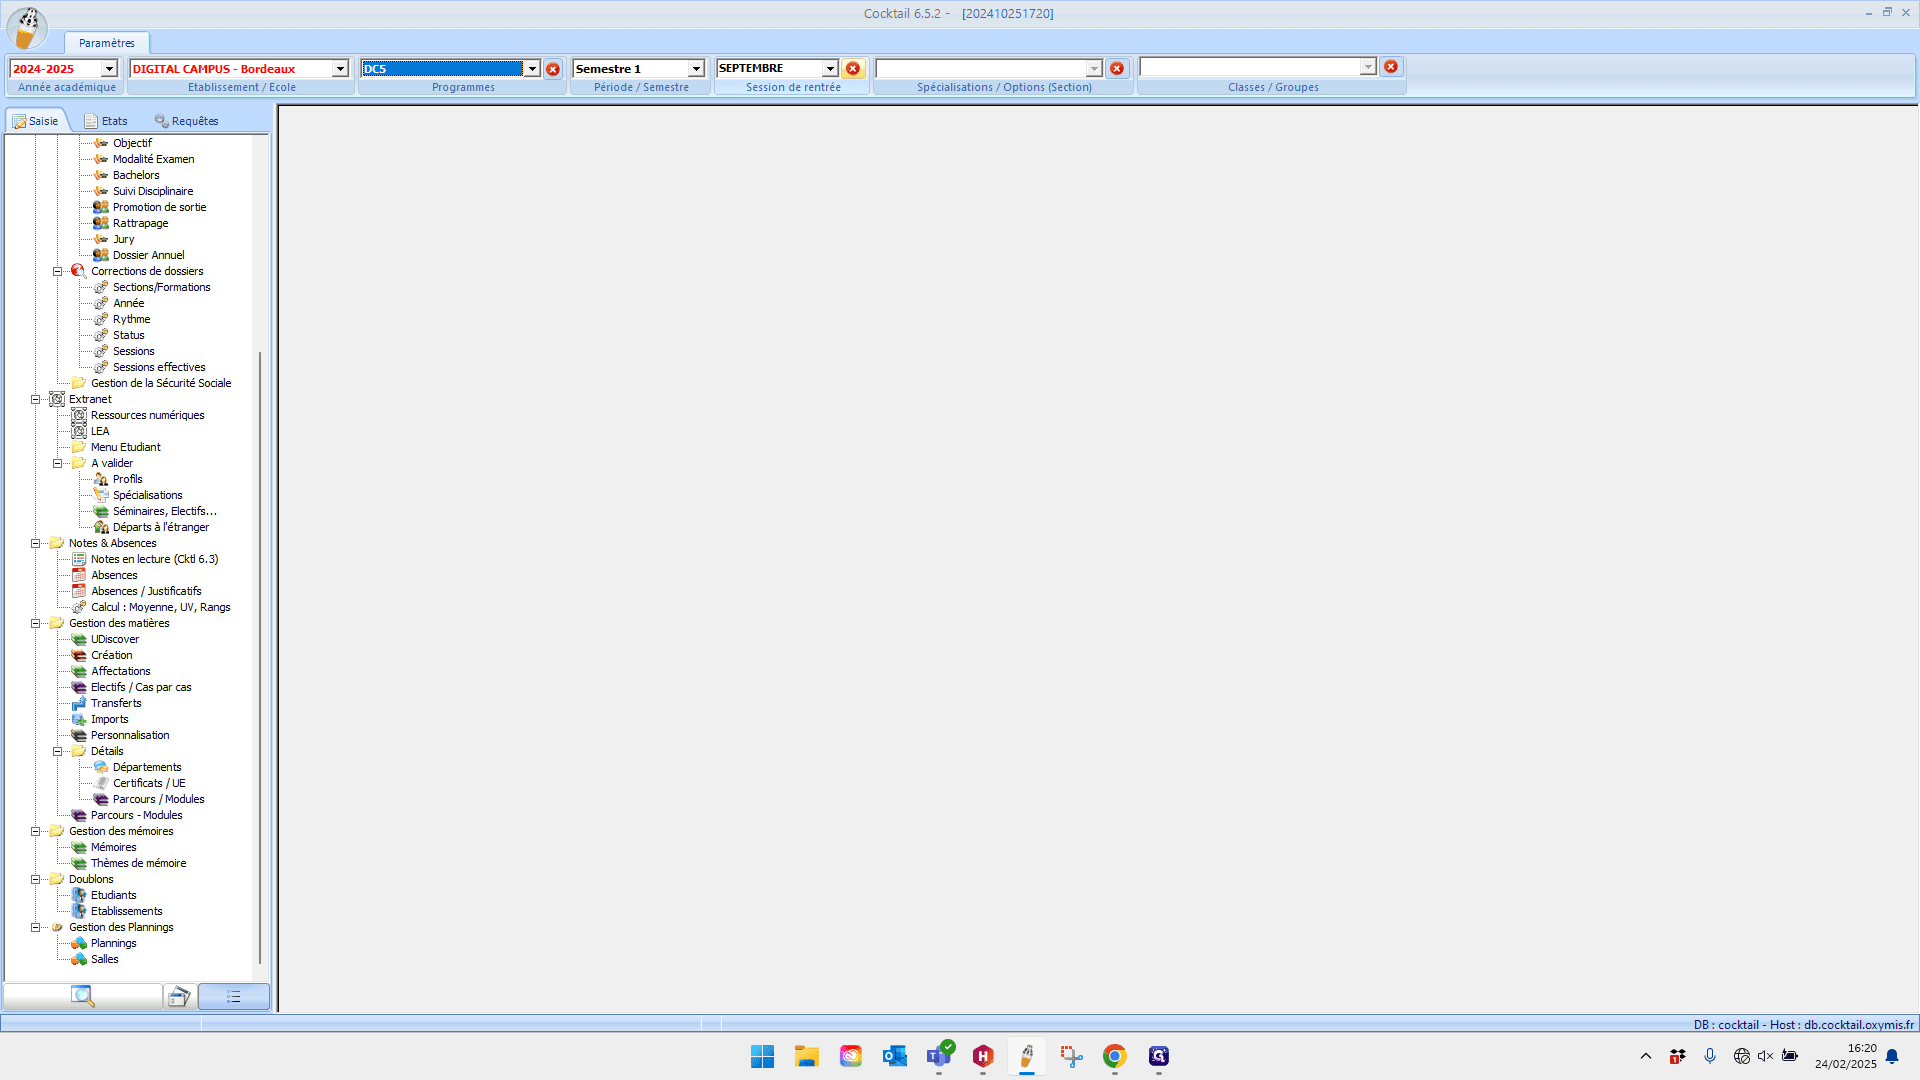The width and height of the screenshot is (1920, 1080).
Task: Open Electifs / Cas par cas
Action: pyautogui.click(x=141, y=687)
